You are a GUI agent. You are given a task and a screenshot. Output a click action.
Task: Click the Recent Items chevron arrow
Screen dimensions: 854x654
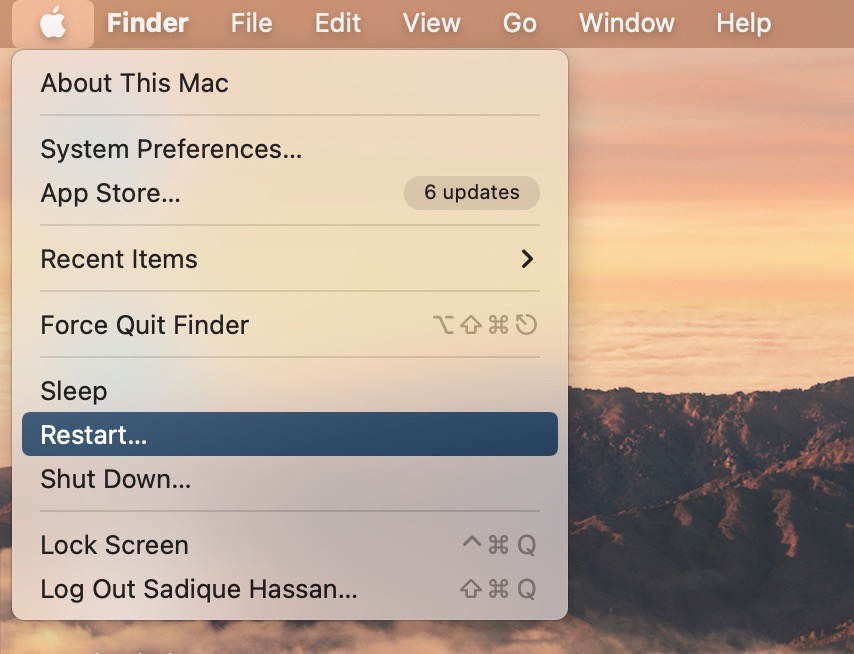pos(527,259)
